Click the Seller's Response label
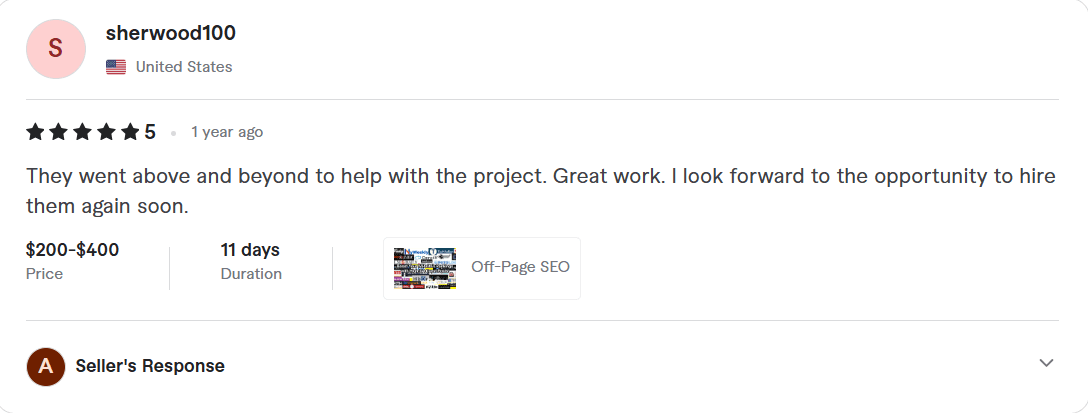Image resolution: width=1088 pixels, height=413 pixels. pos(150,366)
